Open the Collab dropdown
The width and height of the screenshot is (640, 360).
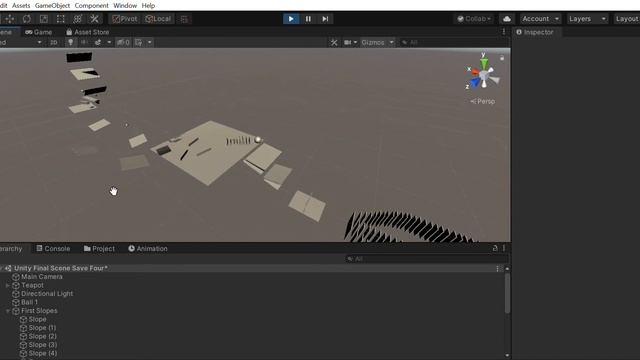click(474, 19)
